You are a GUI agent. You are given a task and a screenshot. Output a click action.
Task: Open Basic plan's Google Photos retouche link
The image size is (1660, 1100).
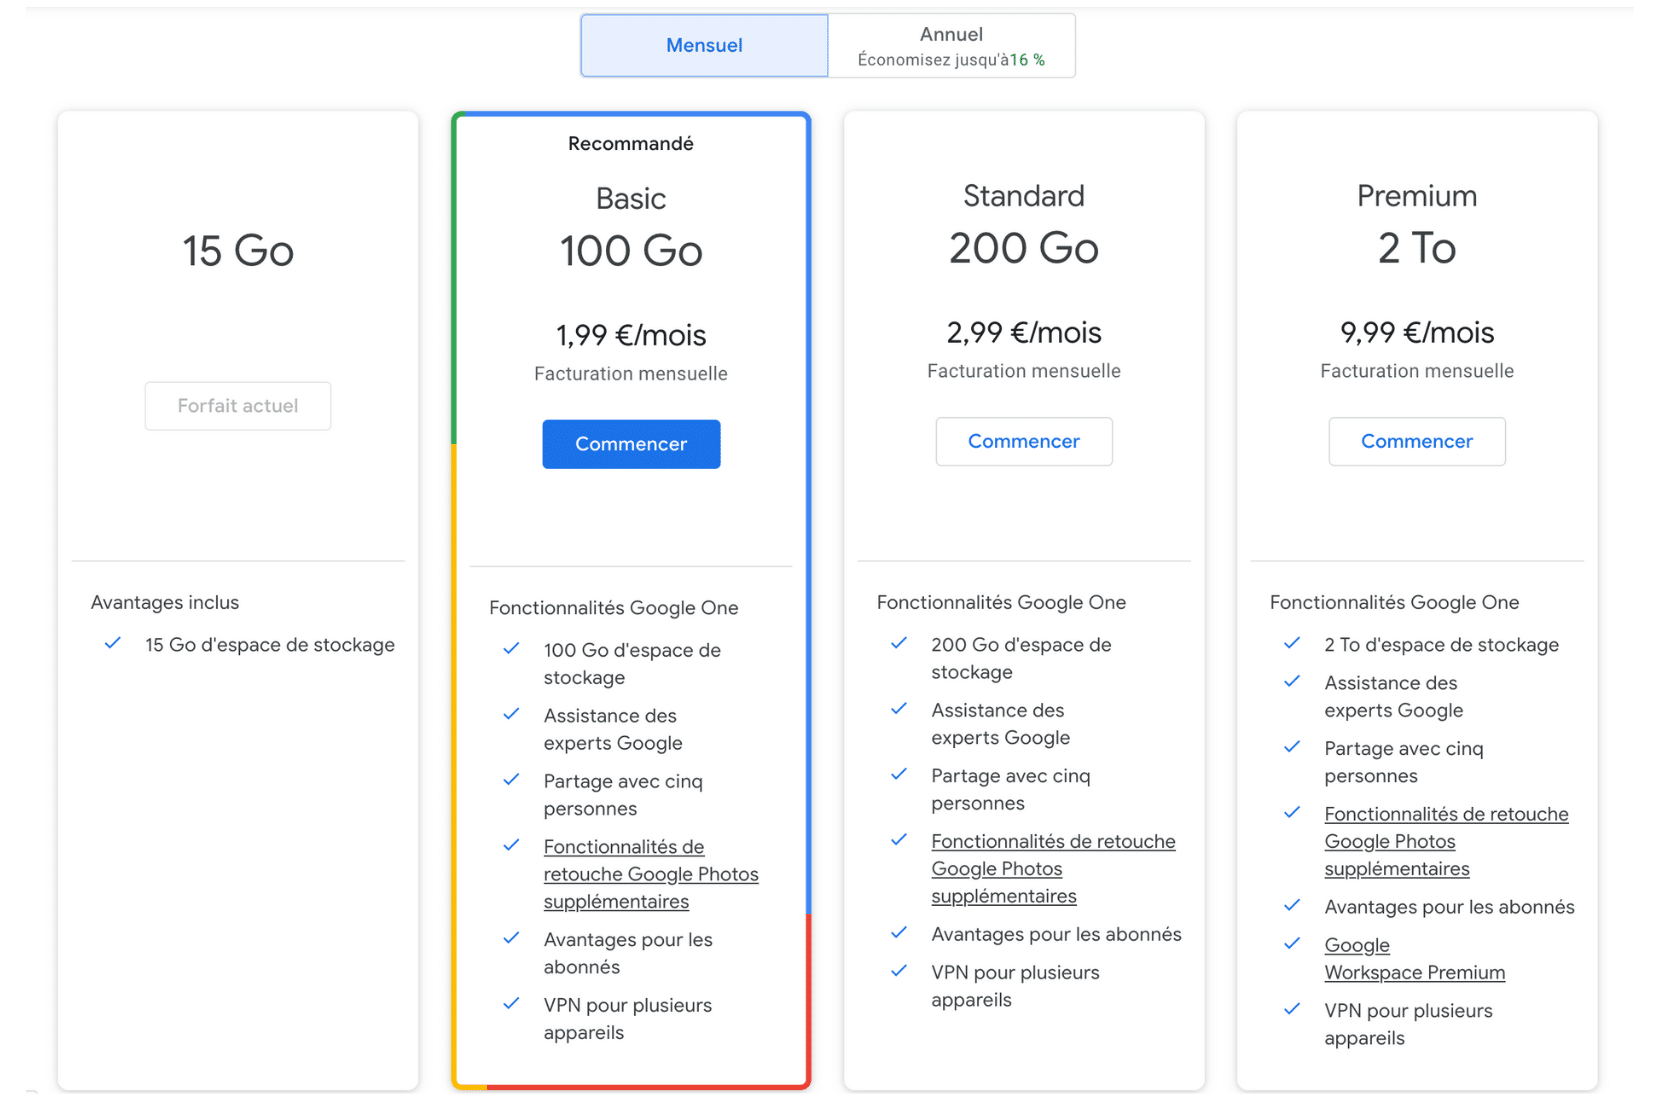click(x=651, y=874)
